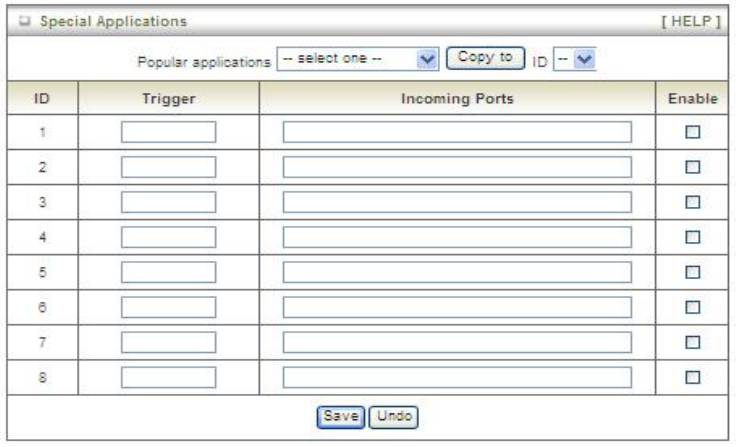Check the Enable box for row 7
Image resolution: width=736 pixels, height=447 pixels.
692,342
